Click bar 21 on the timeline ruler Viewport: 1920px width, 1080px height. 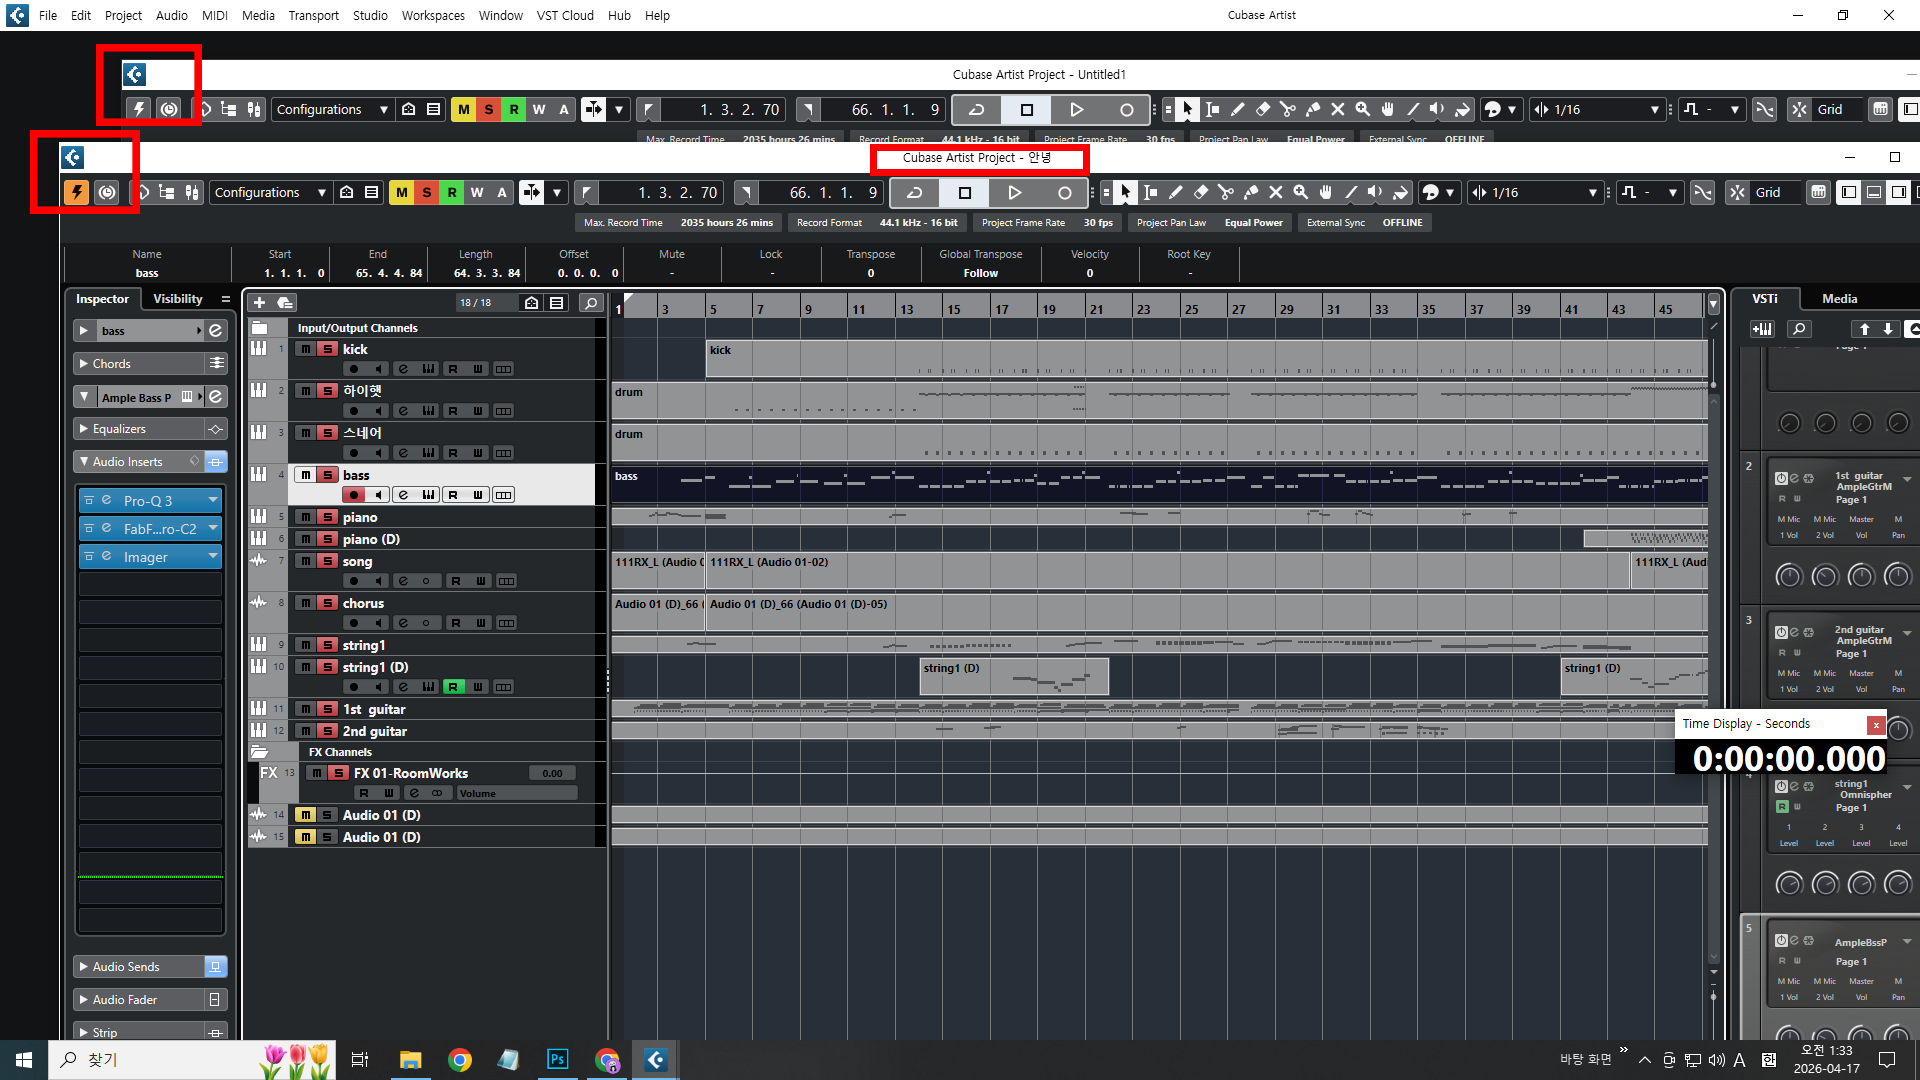pyautogui.click(x=1097, y=309)
